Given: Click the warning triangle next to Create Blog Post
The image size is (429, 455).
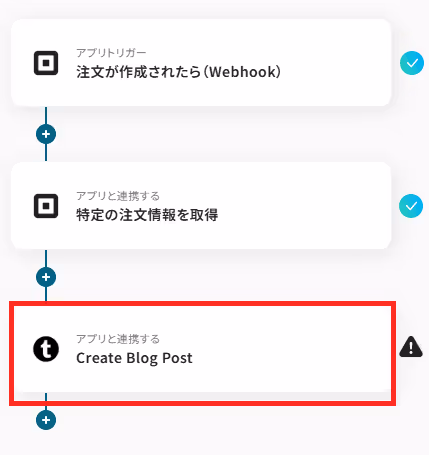Looking at the screenshot, I should (411, 347).
